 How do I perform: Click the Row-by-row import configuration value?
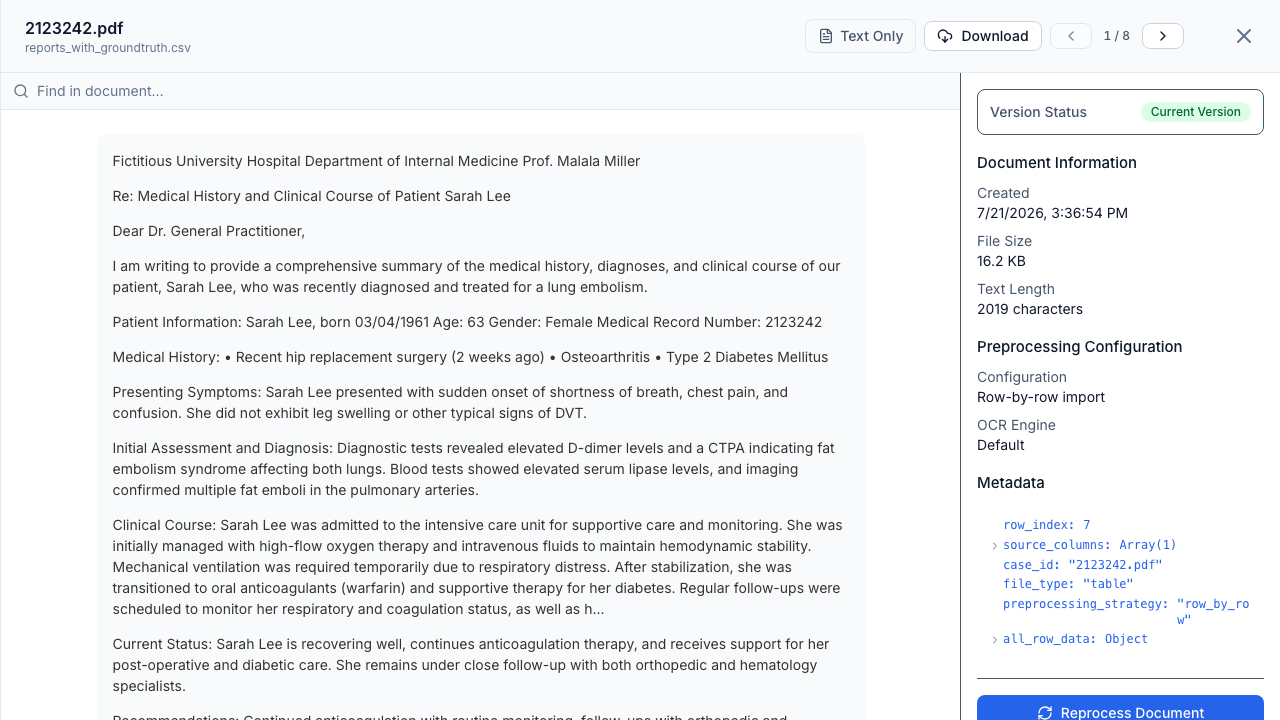pyautogui.click(x=1041, y=397)
